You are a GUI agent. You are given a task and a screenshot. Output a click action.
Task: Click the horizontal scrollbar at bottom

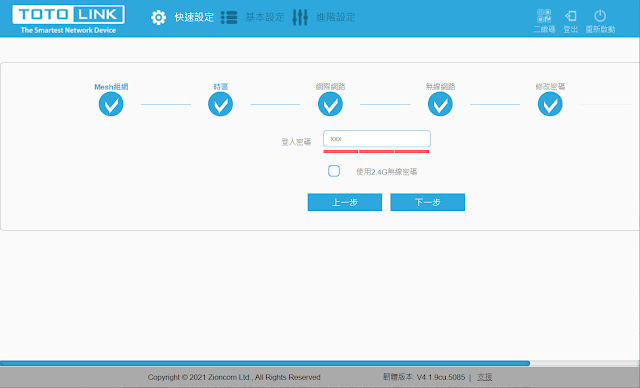click(265, 363)
